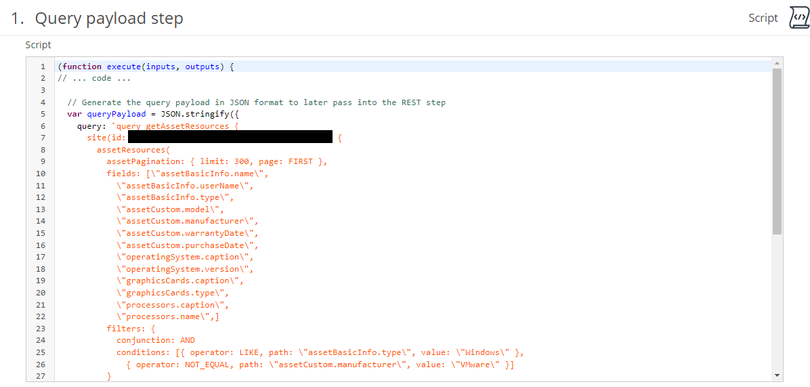810x387 pixels.
Task: Click the 'processors.caption' entry
Action: [x=173, y=304]
